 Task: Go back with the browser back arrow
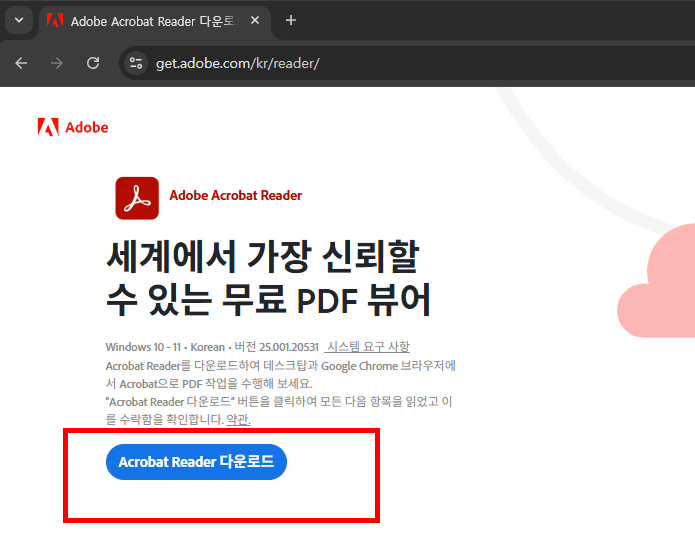pos(21,63)
